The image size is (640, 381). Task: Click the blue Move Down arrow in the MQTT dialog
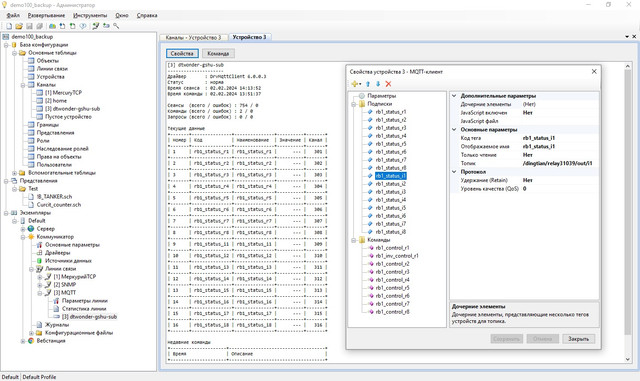[x=378, y=84]
